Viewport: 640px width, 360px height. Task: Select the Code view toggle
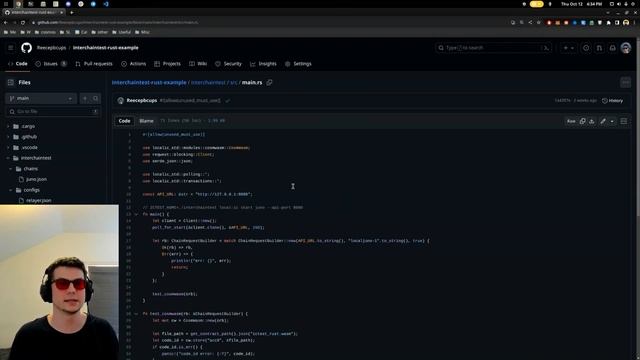tap(124, 121)
